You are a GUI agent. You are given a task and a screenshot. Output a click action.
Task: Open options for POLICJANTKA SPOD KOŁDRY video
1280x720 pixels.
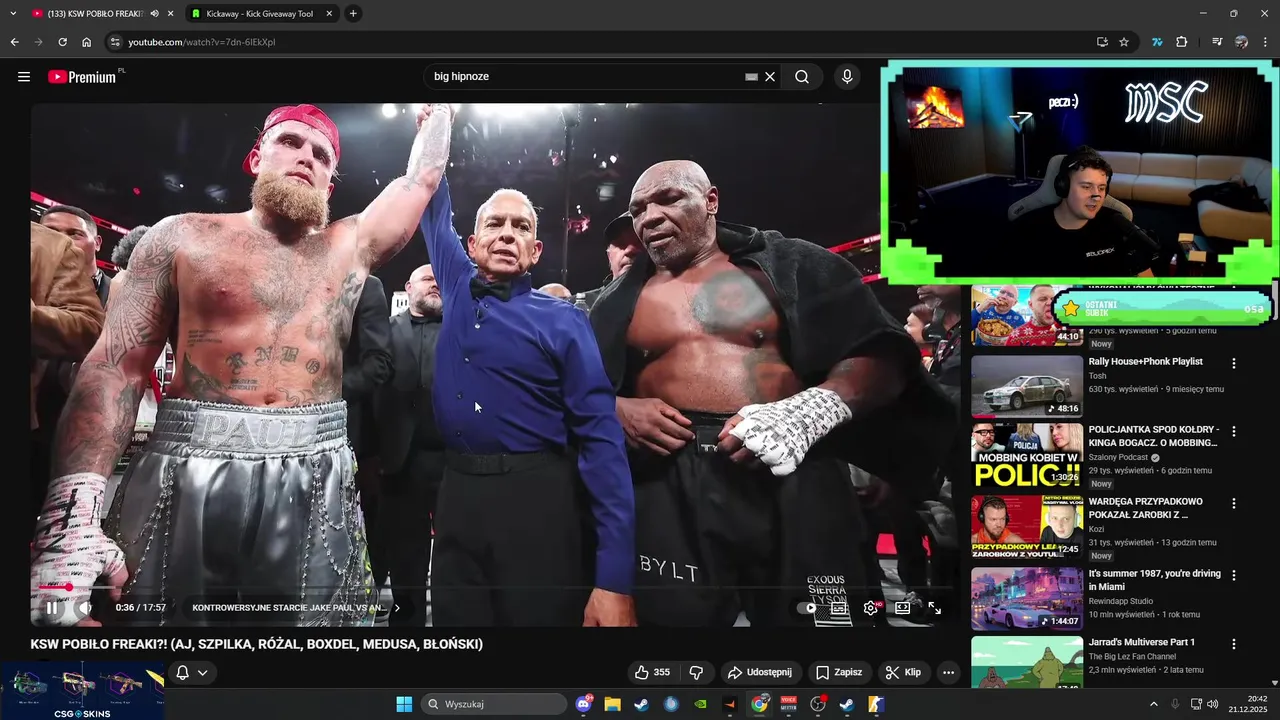pyautogui.click(x=1233, y=431)
